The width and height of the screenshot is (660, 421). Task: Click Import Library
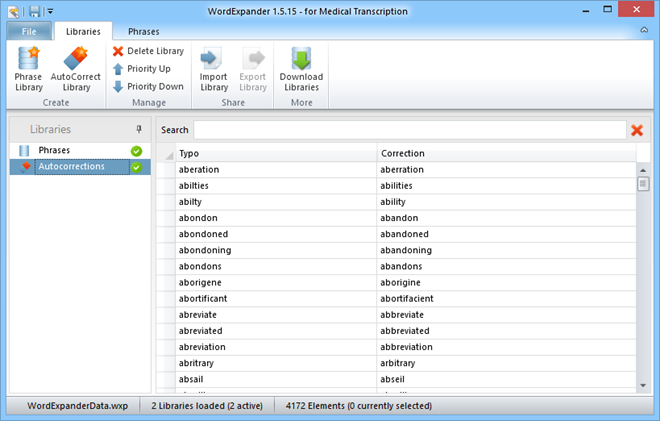tap(213, 69)
